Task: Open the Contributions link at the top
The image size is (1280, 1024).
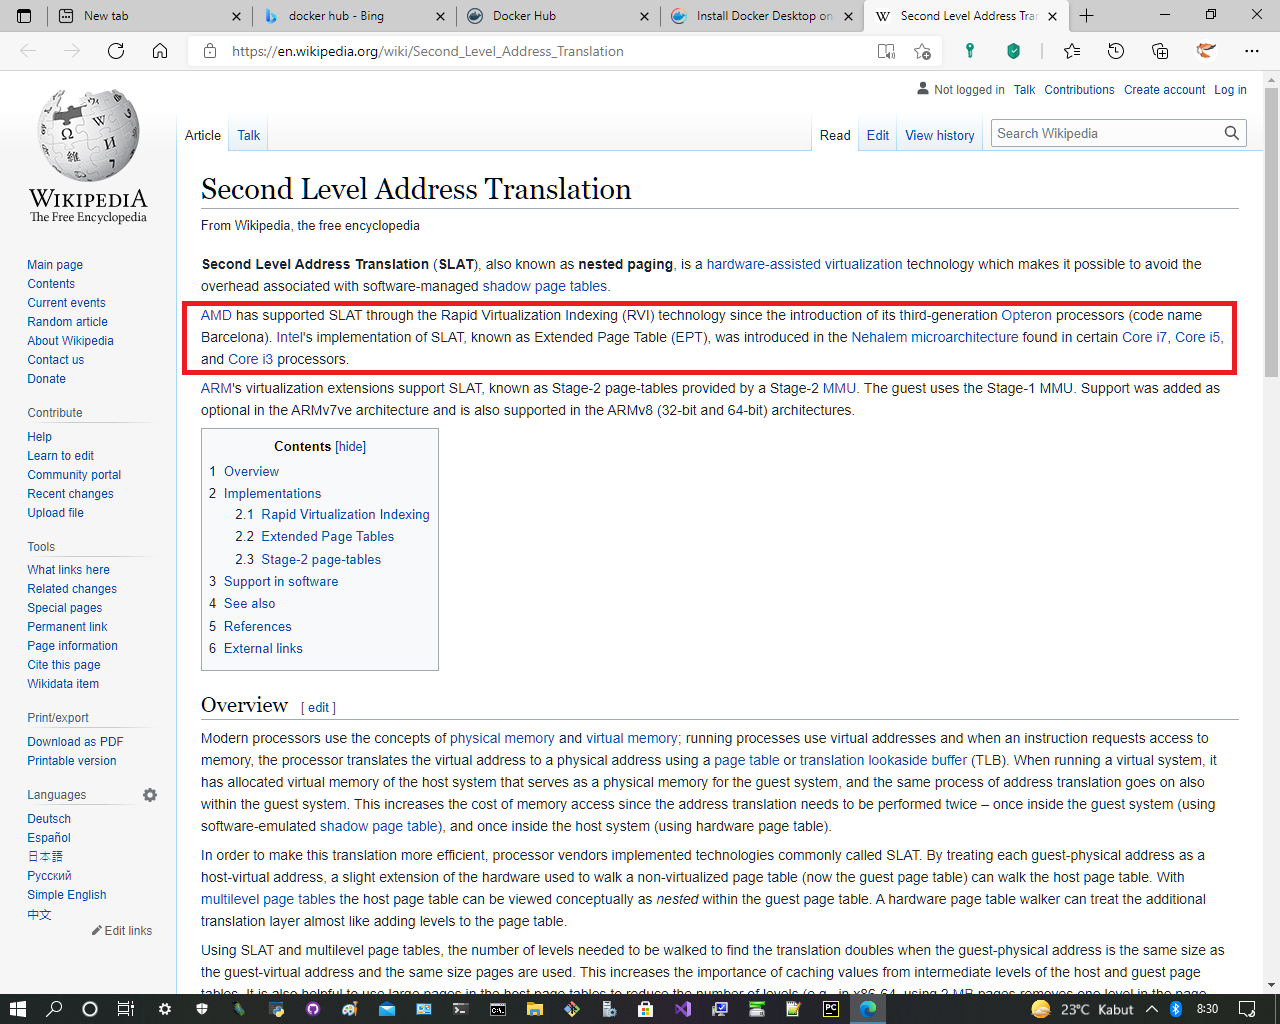Action: coord(1079,90)
